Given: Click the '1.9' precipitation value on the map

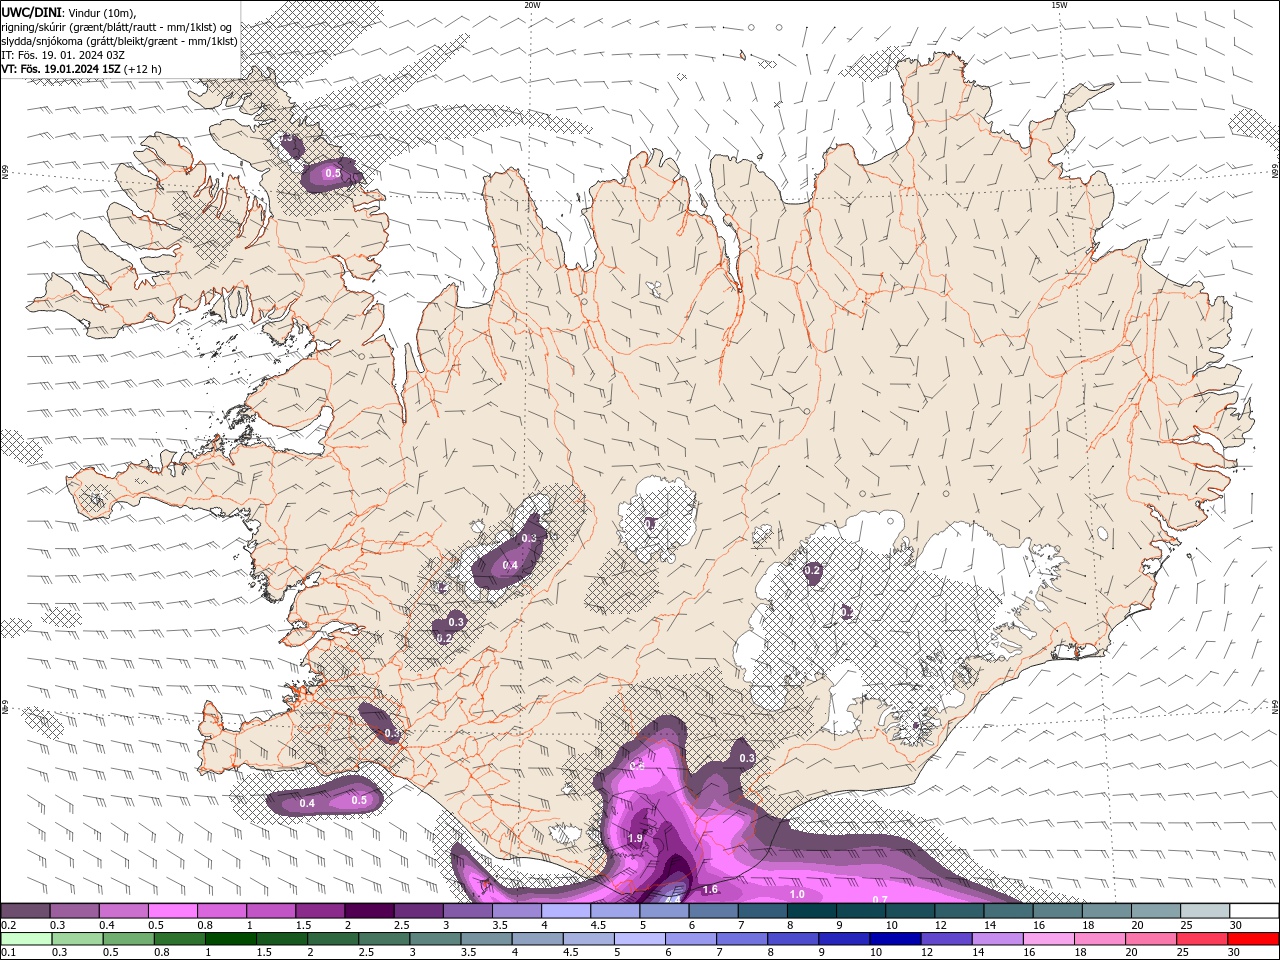Looking at the screenshot, I should pyautogui.click(x=636, y=838).
